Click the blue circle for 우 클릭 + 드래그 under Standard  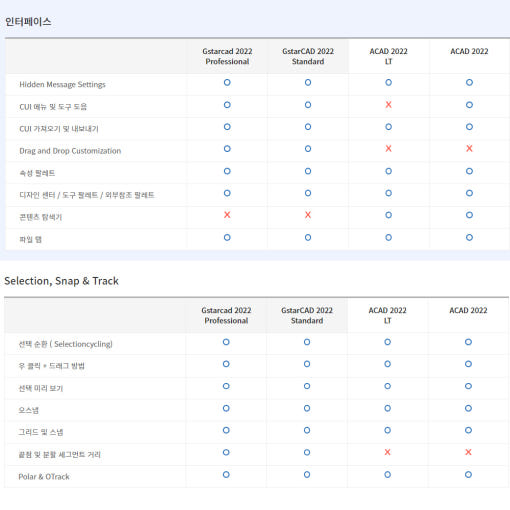[307, 364]
